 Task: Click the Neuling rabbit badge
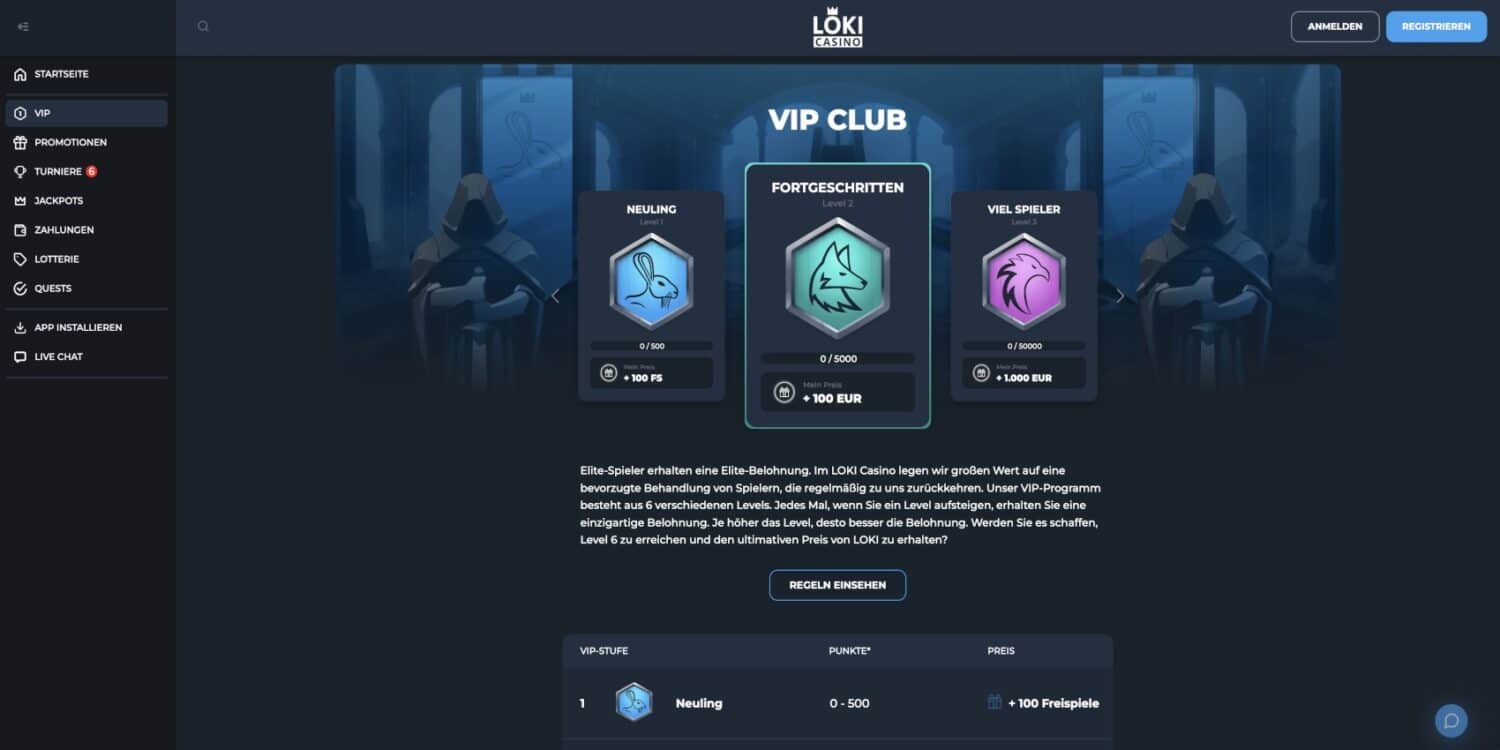tap(651, 282)
